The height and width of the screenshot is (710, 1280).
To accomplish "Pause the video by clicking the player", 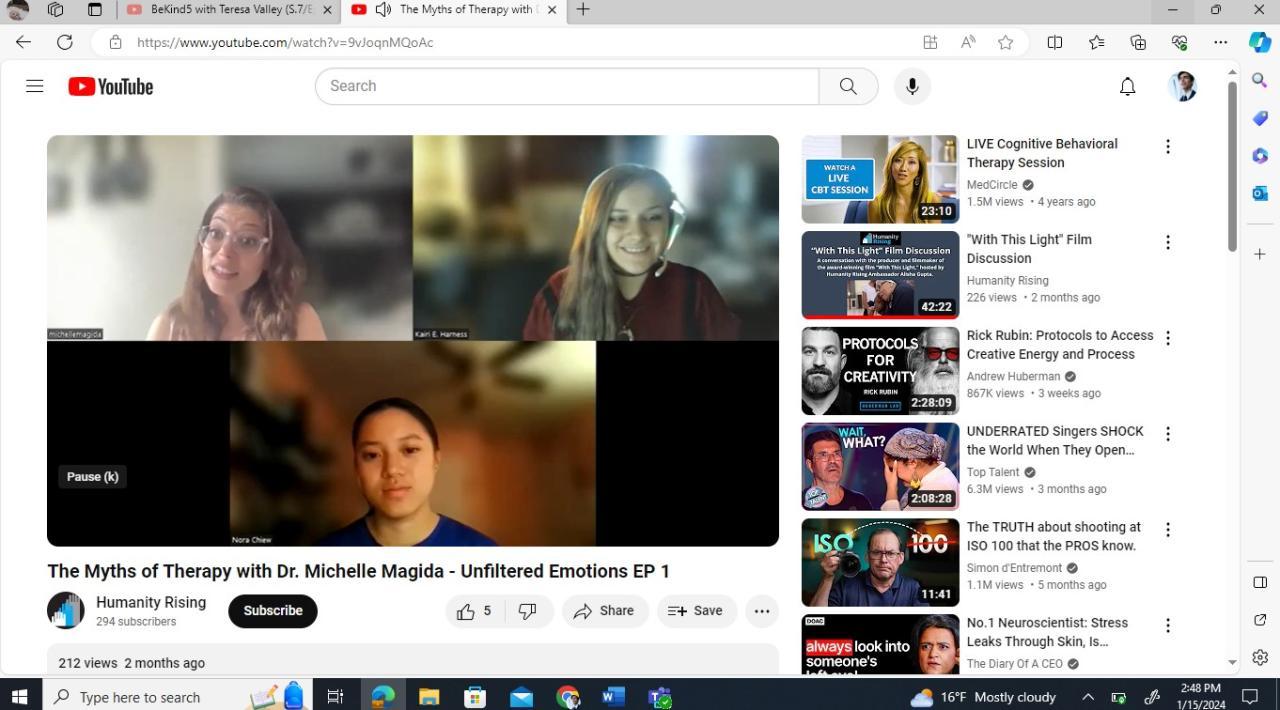I will coord(413,341).
